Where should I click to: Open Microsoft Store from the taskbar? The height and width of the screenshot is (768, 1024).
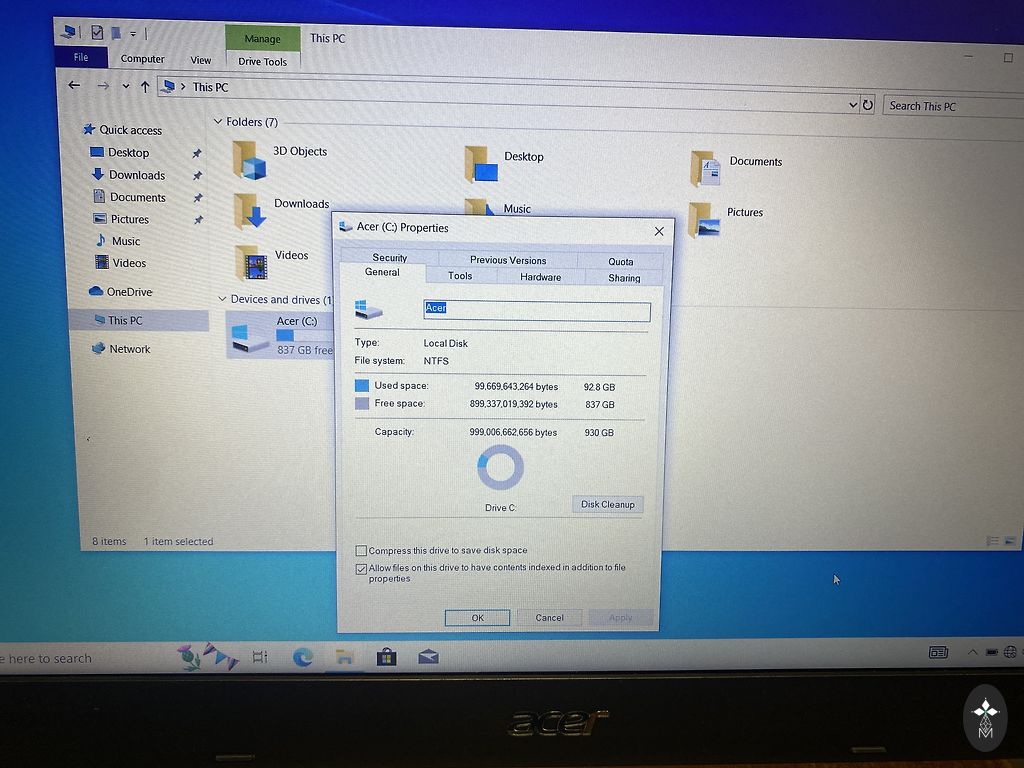[x=386, y=657]
